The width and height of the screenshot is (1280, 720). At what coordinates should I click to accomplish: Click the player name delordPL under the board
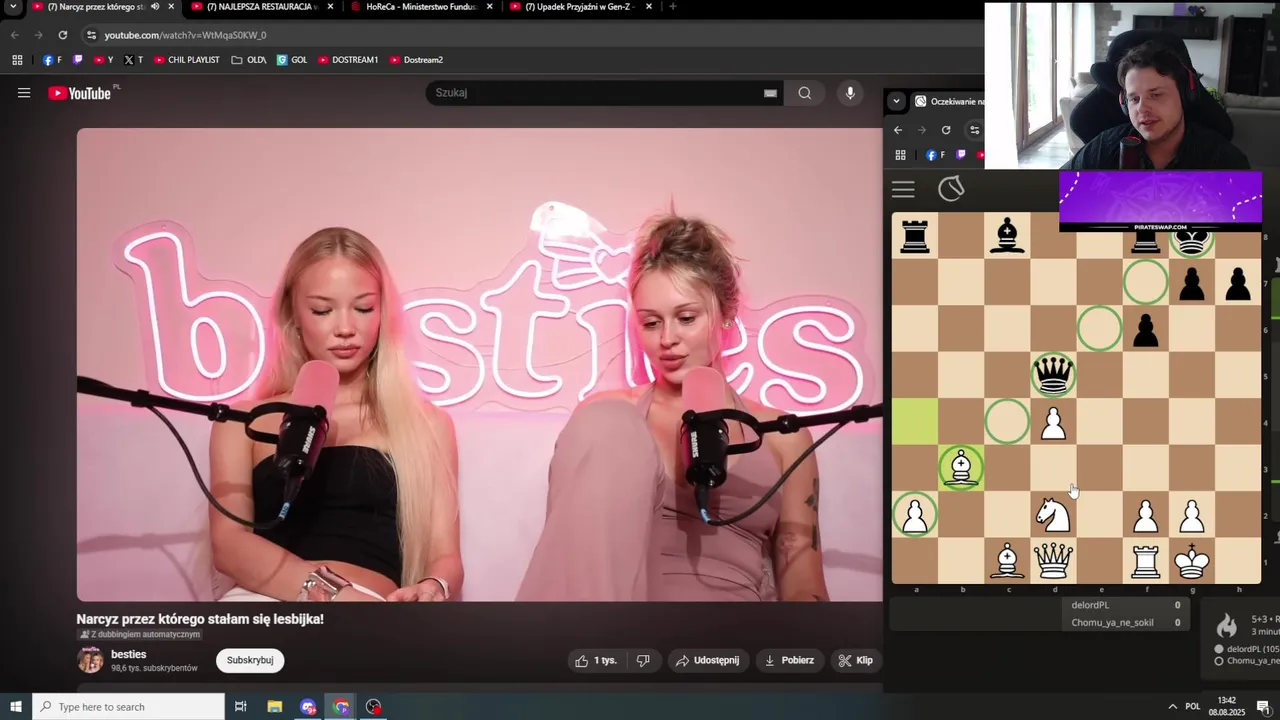(1090, 605)
